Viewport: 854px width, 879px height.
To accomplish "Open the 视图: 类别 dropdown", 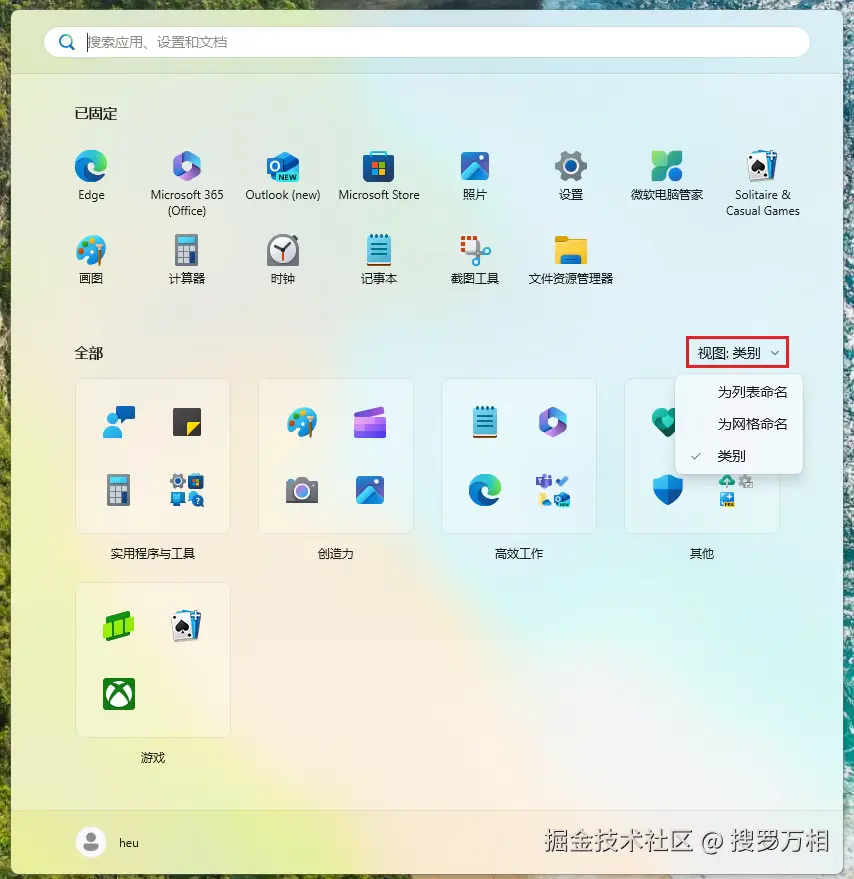I will pyautogui.click(x=737, y=353).
